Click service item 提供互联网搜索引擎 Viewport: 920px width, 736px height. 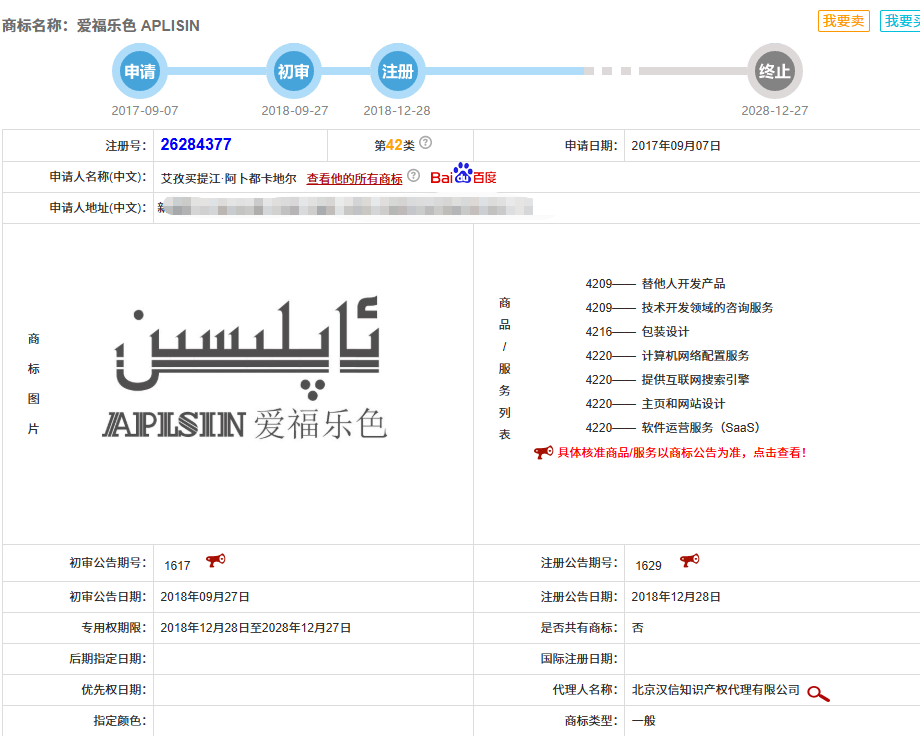(x=695, y=380)
